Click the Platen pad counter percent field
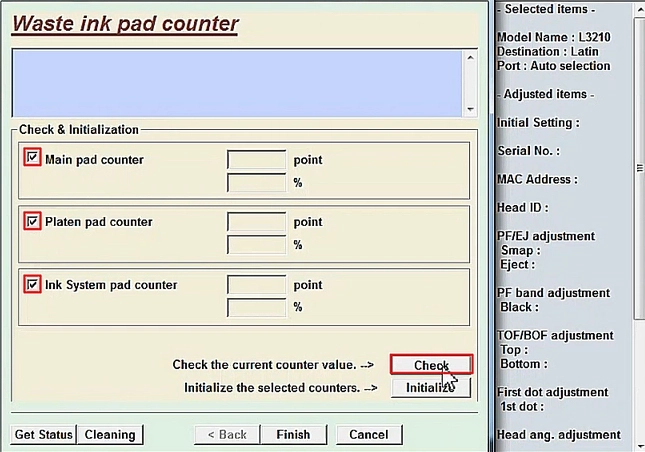Viewport: 645px width, 452px height. [256, 245]
